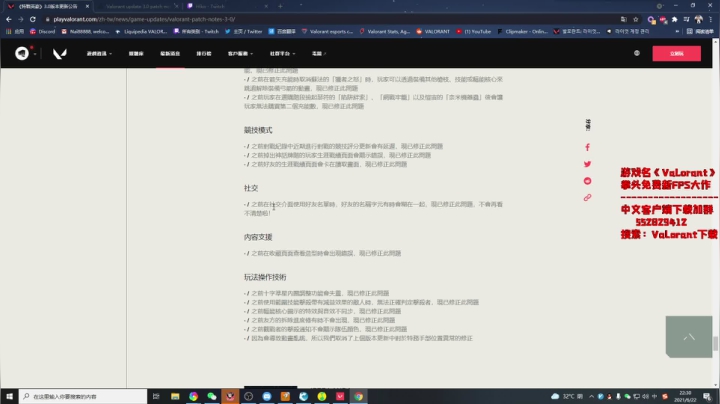Screen dimensions: 720x404
Task: Open the Chrome profile avatar
Action: (698, 19)
